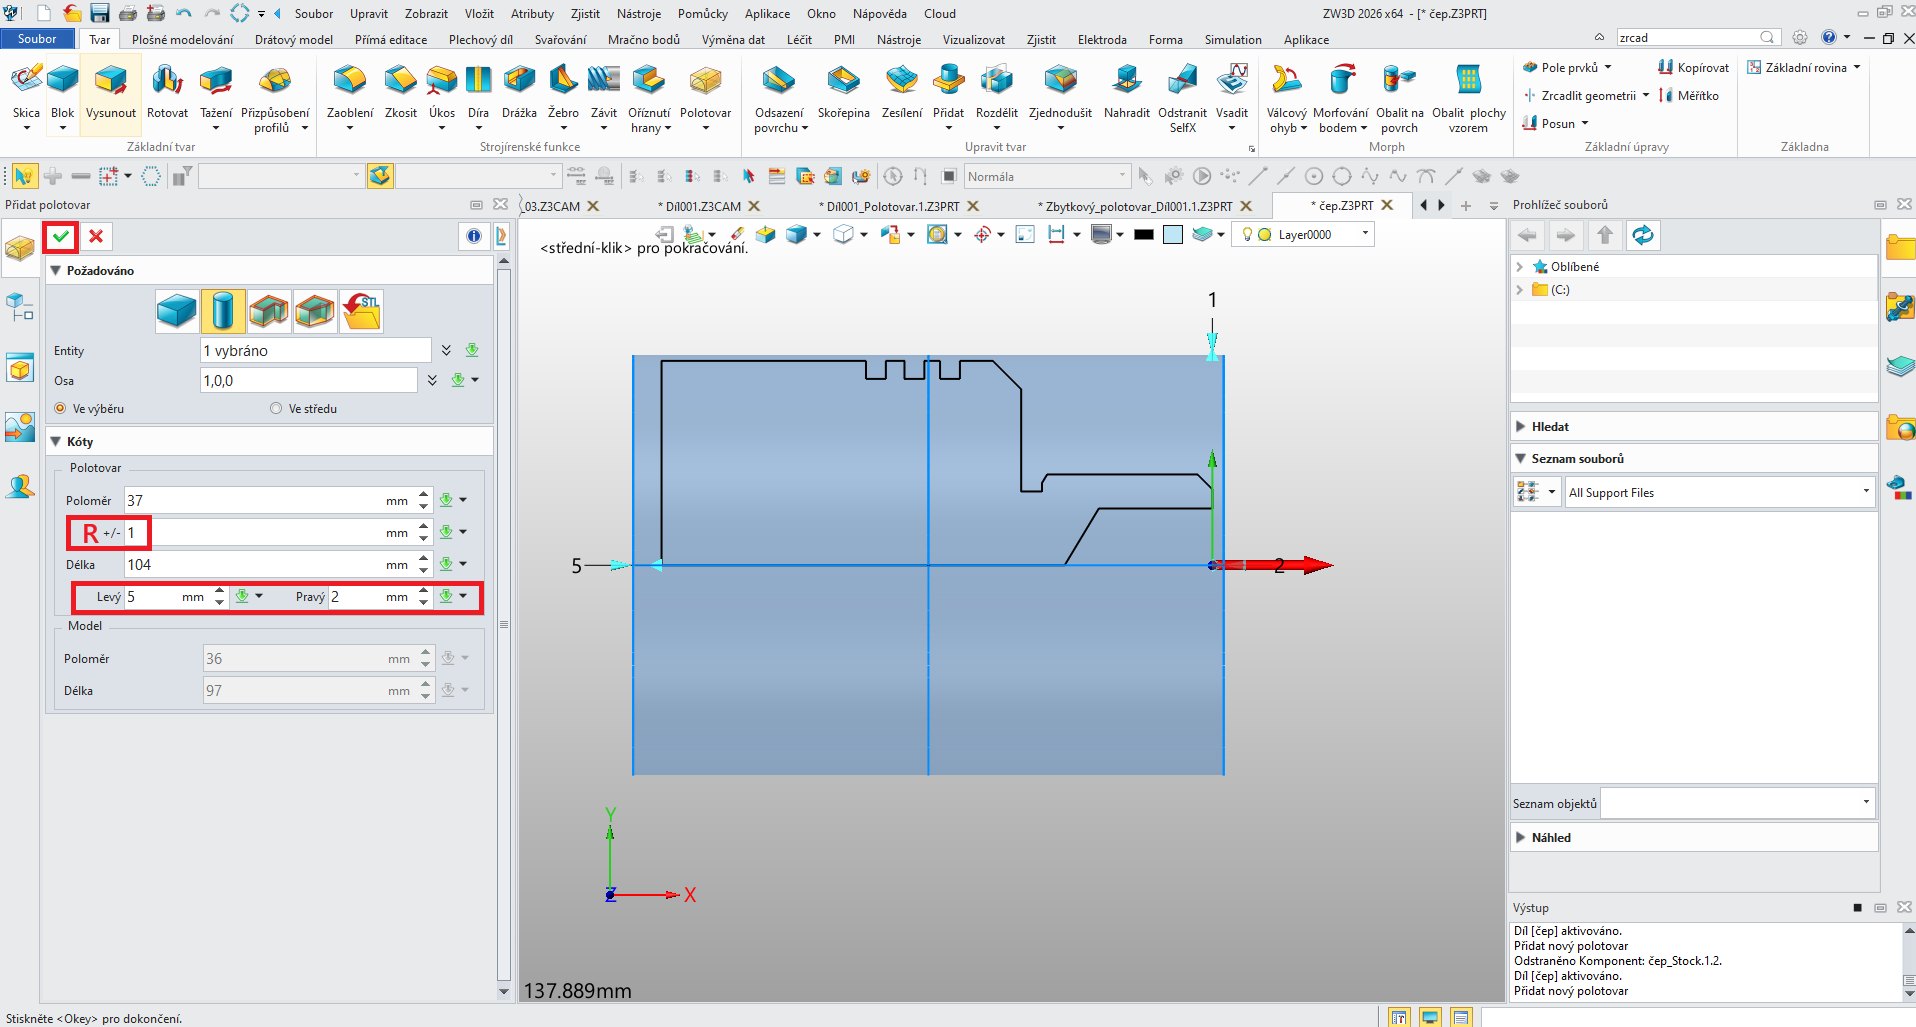Expand the Oblíbené tree node

(x=1520, y=267)
